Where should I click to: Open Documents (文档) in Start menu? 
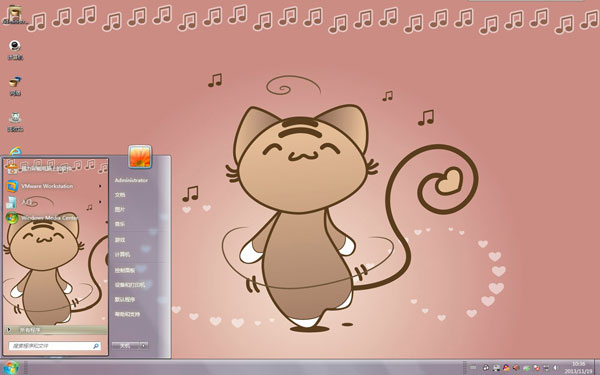(120, 195)
